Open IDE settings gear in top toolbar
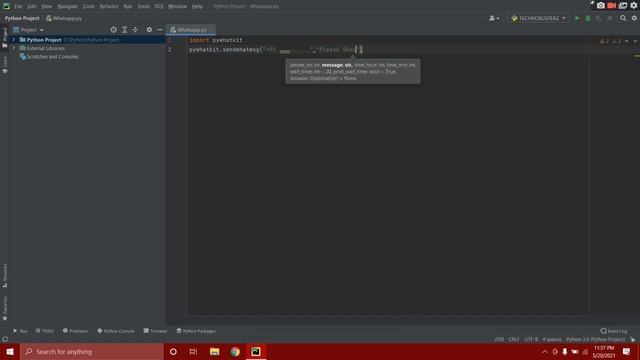The width and height of the screenshot is (640, 360). 634,18
